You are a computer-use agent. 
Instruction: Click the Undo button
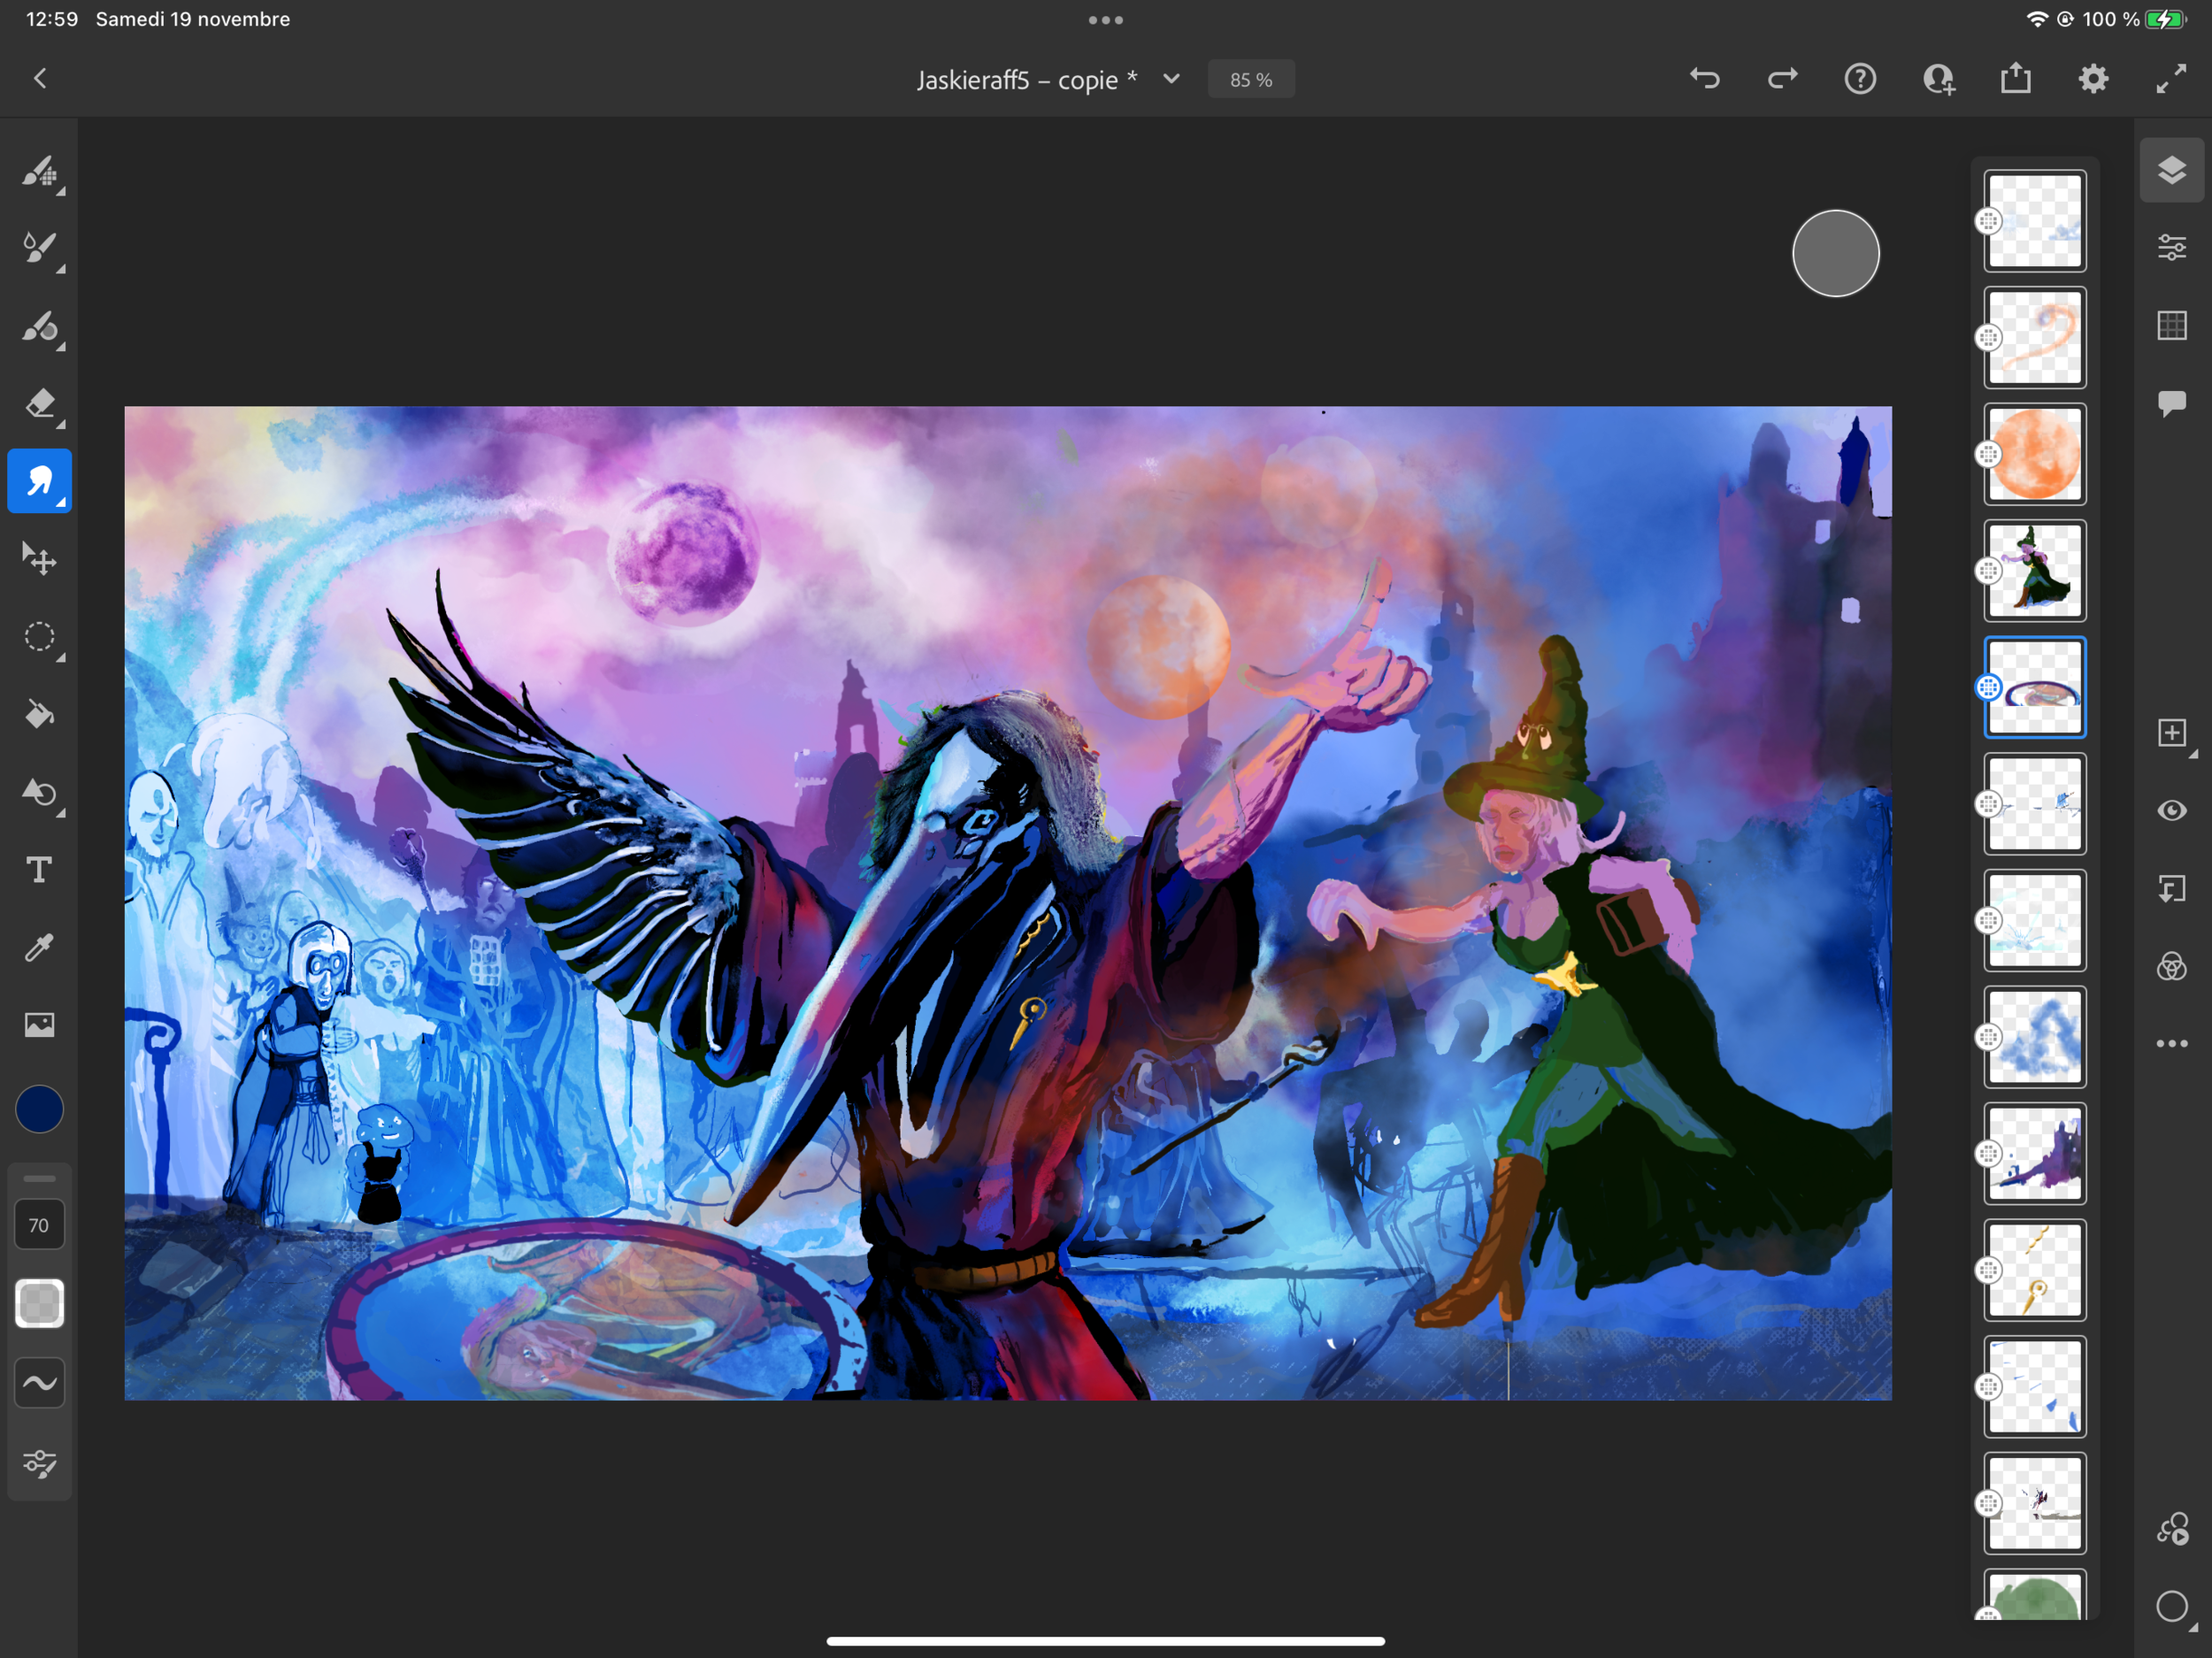tap(1704, 79)
